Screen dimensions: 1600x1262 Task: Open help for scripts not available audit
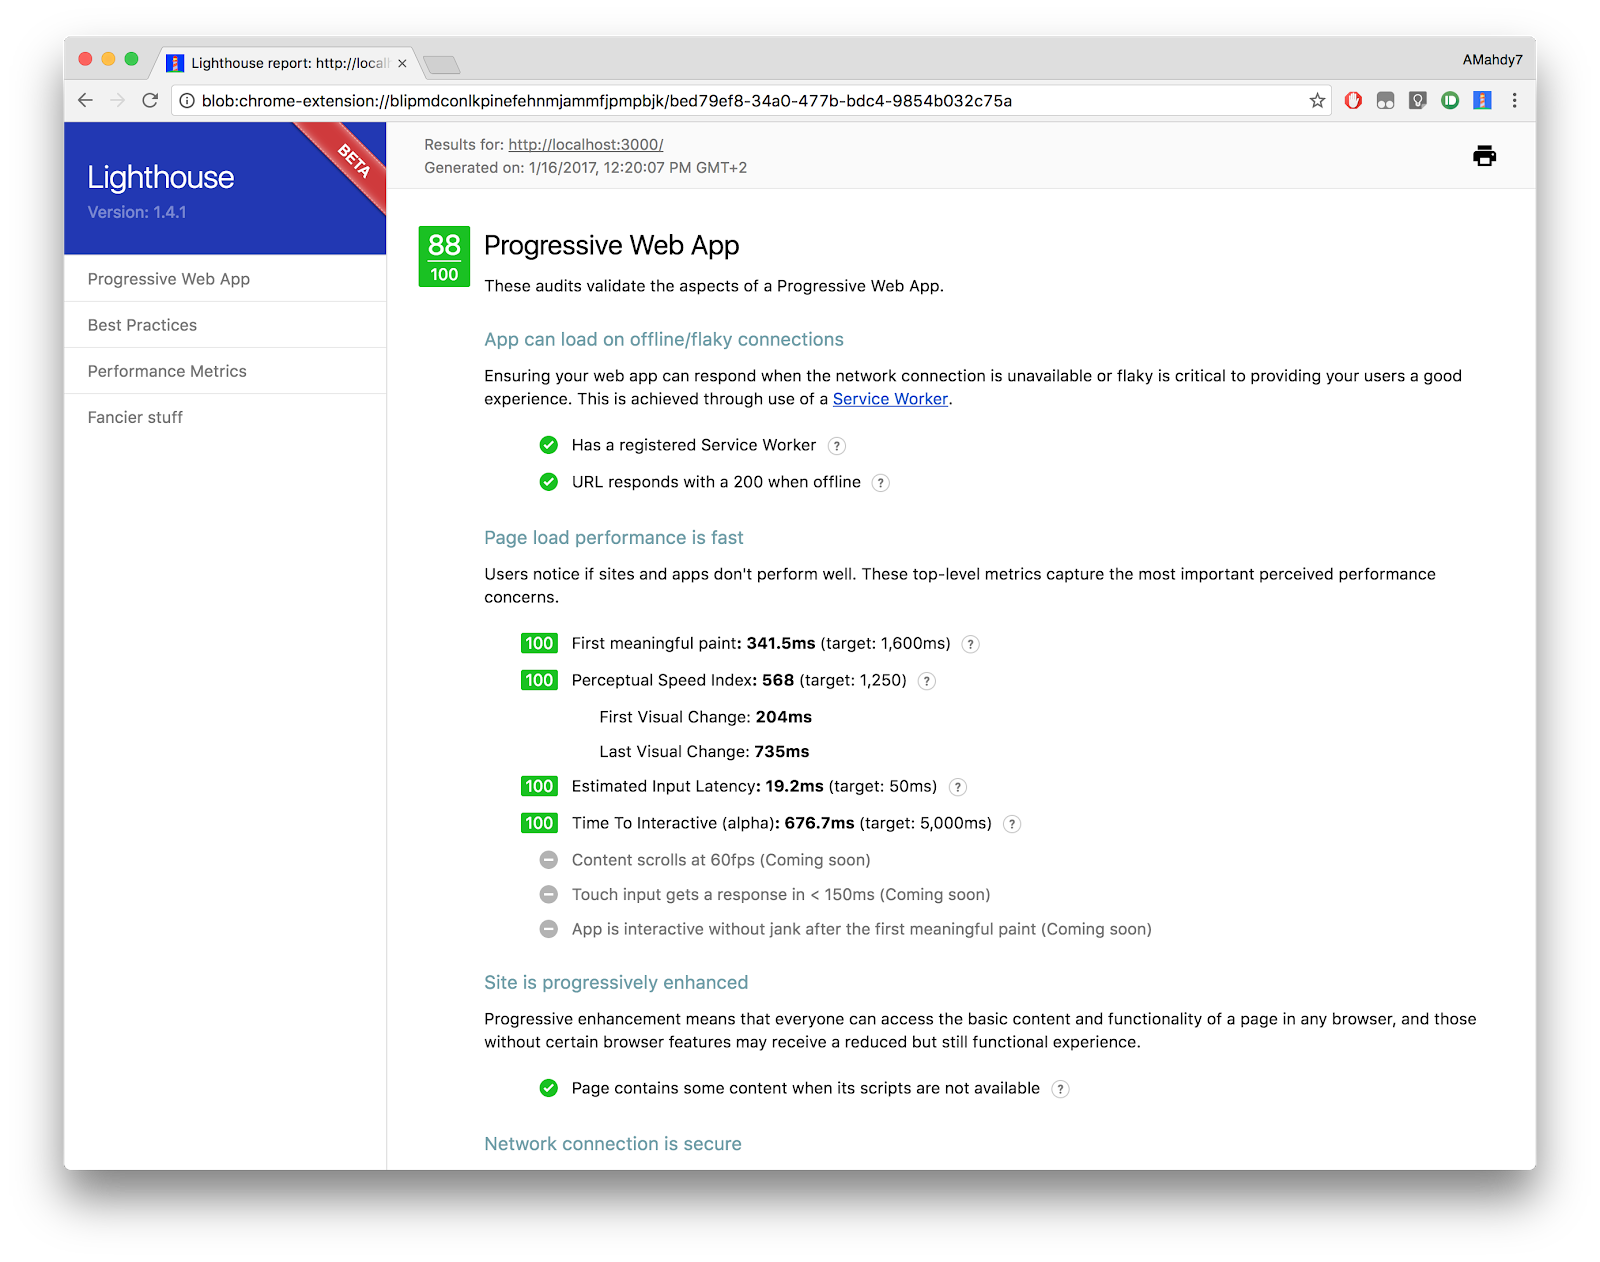pos(1060,1089)
